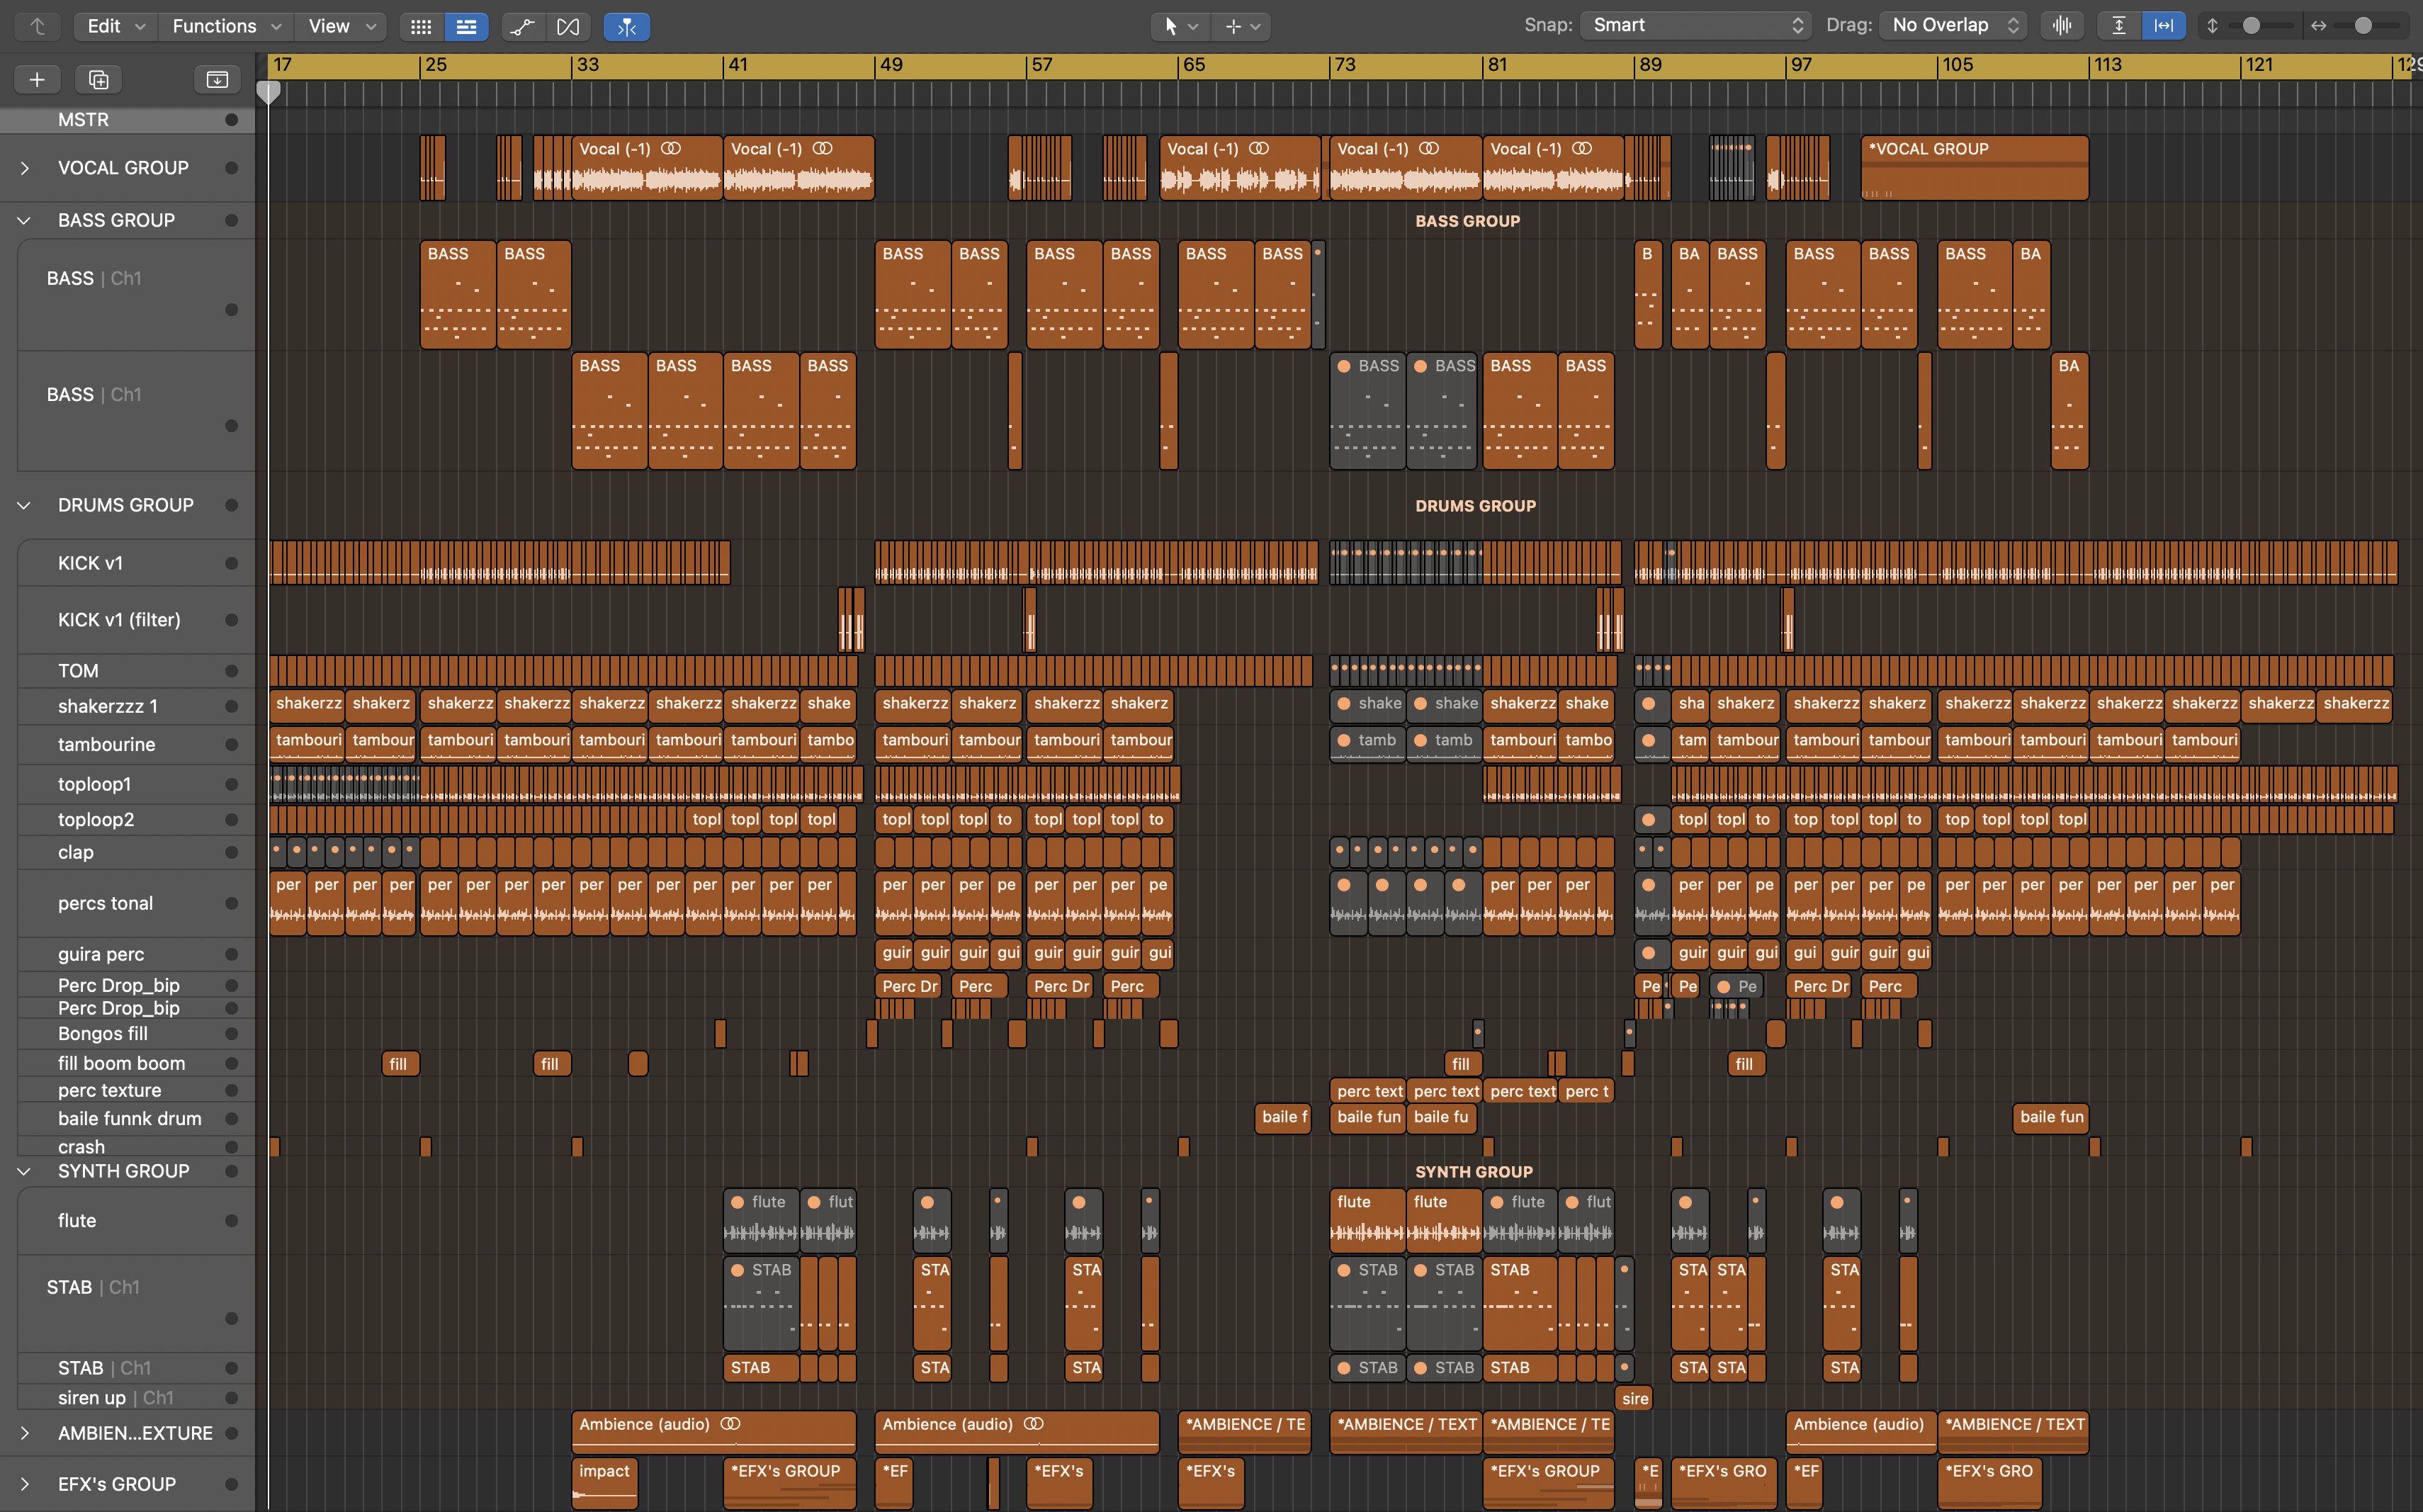Toggle flute track on/off dot
2423x1512 pixels.
(x=231, y=1220)
